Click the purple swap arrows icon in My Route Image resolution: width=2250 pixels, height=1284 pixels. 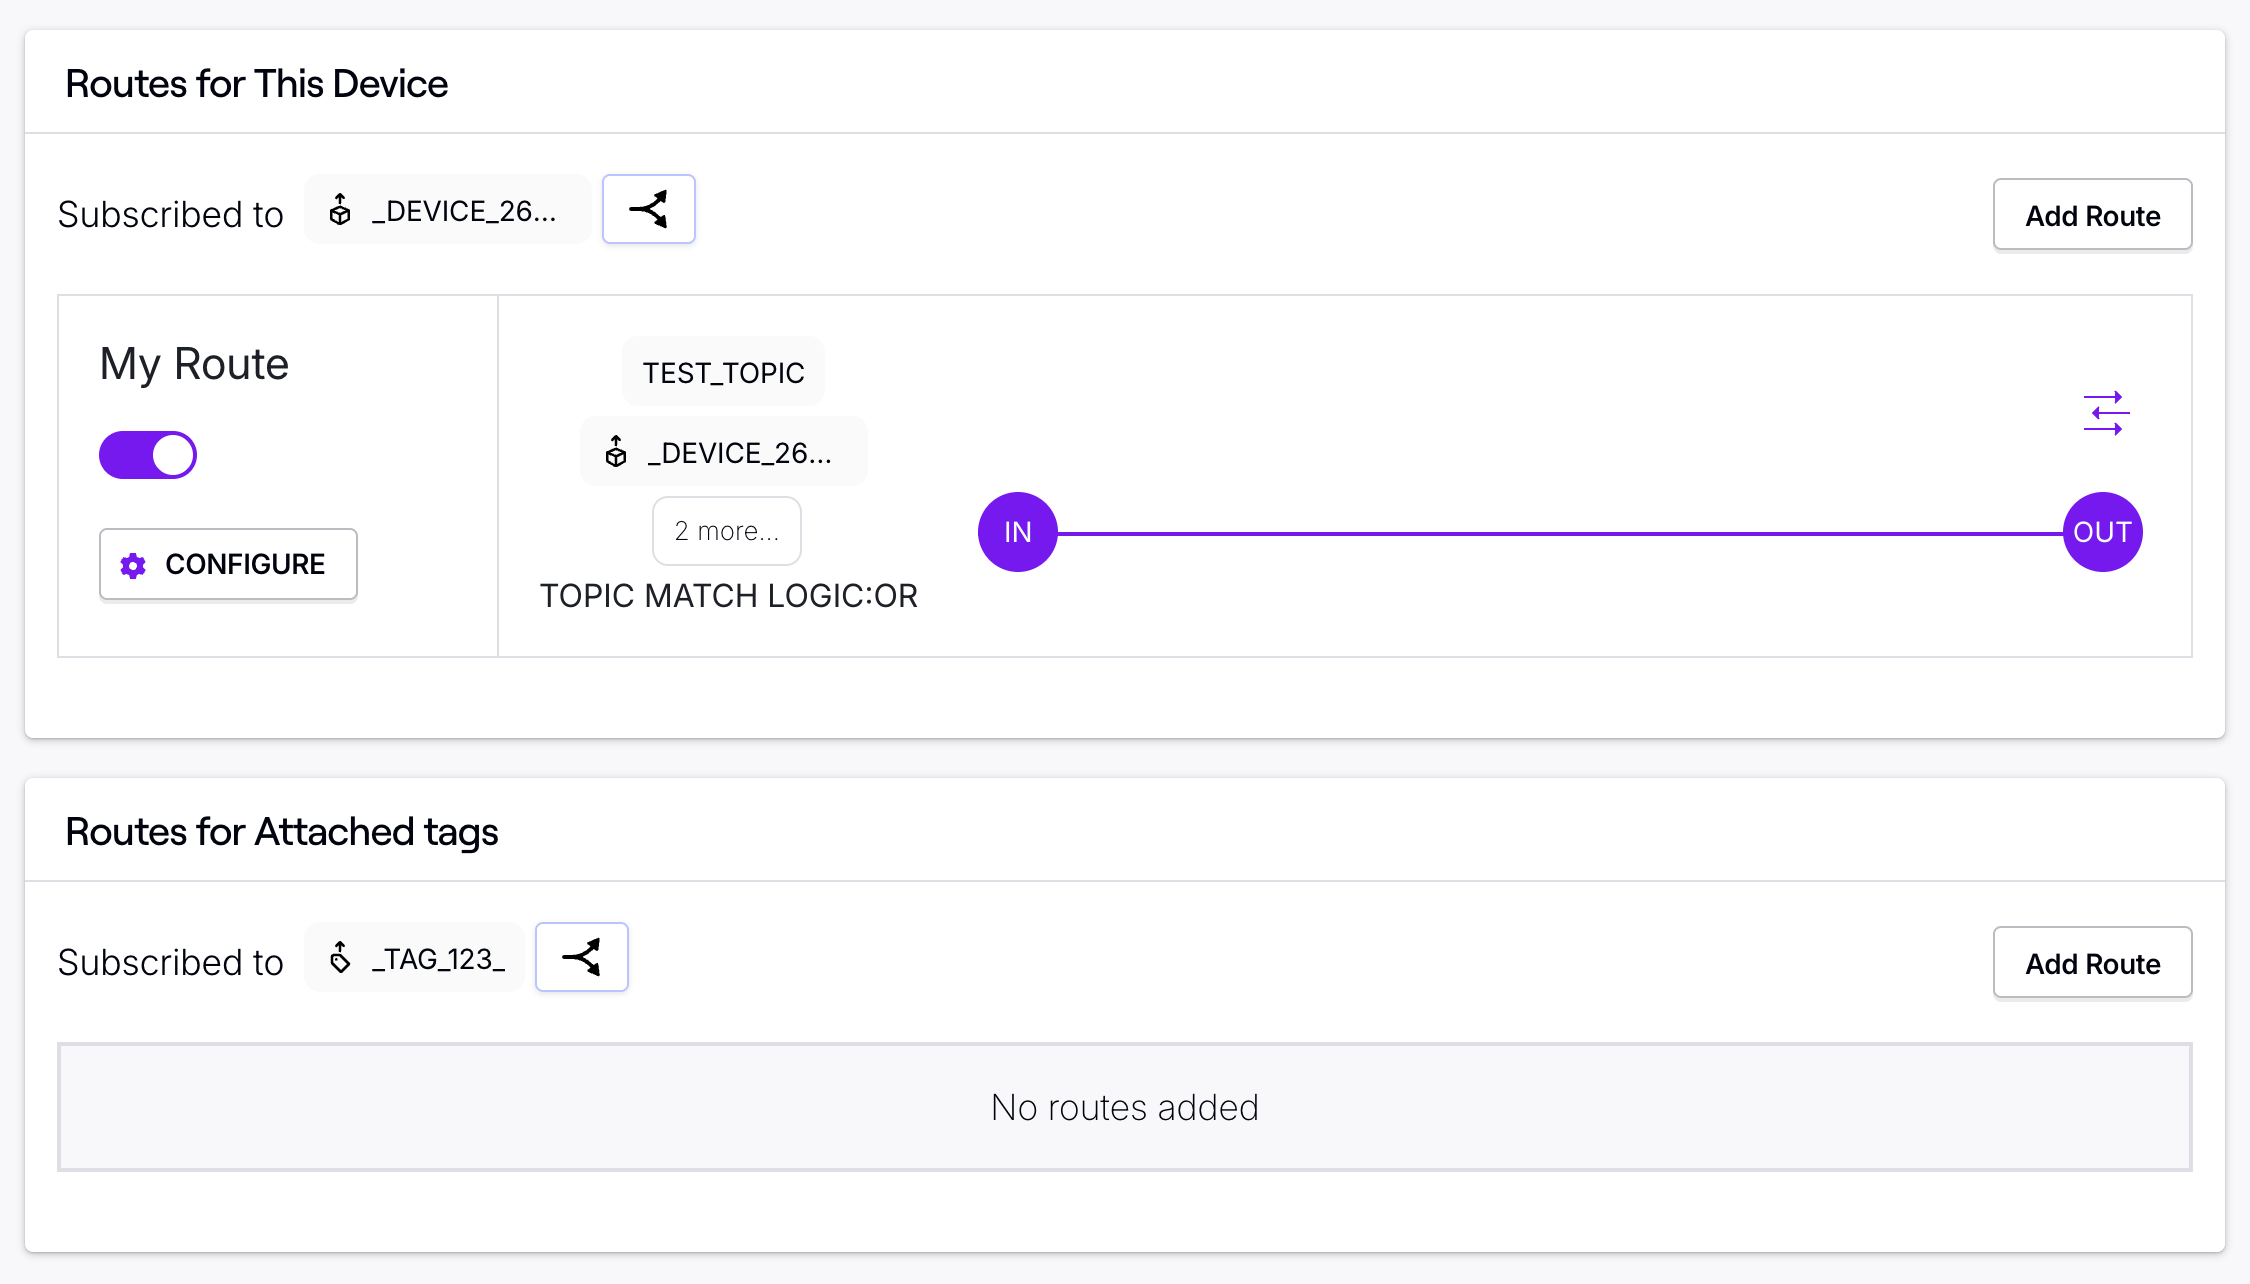coord(2106,413)
